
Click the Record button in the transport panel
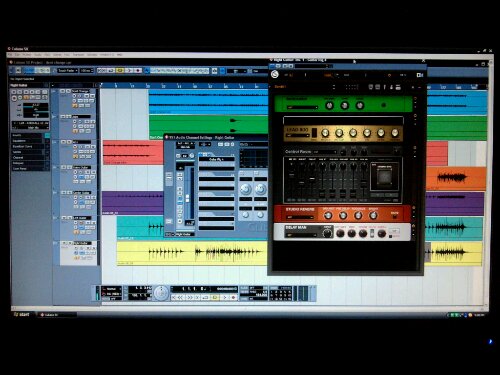(x=233, y=297)
